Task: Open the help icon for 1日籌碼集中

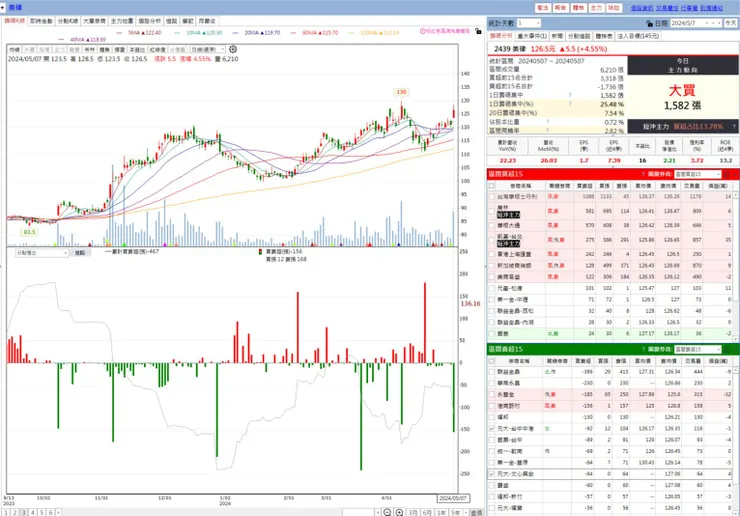Action: 570,95
